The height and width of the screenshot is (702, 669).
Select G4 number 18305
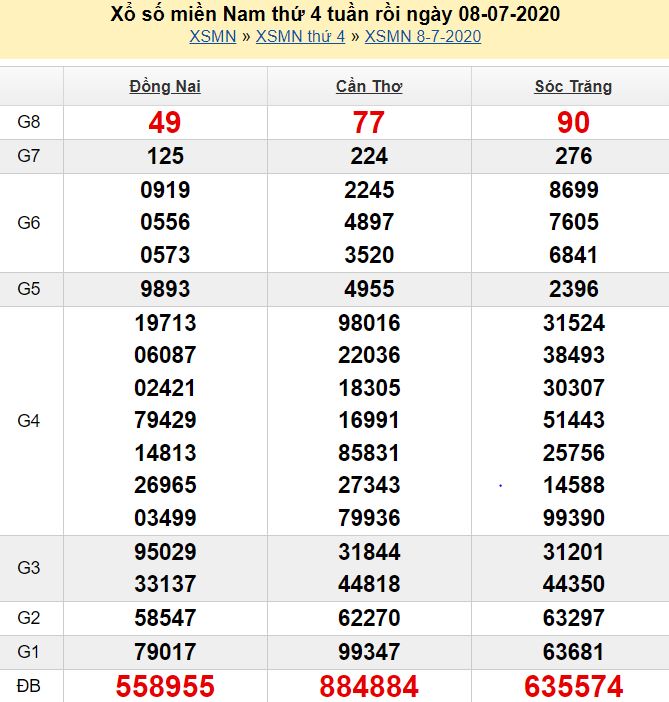(369, 388)
